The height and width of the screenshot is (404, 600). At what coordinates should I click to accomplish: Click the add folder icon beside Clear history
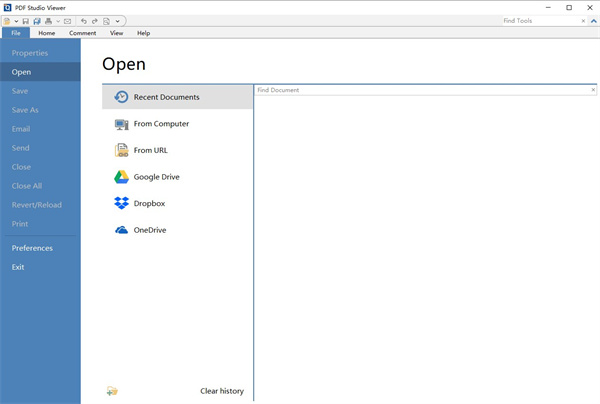[x=112, y=391]
